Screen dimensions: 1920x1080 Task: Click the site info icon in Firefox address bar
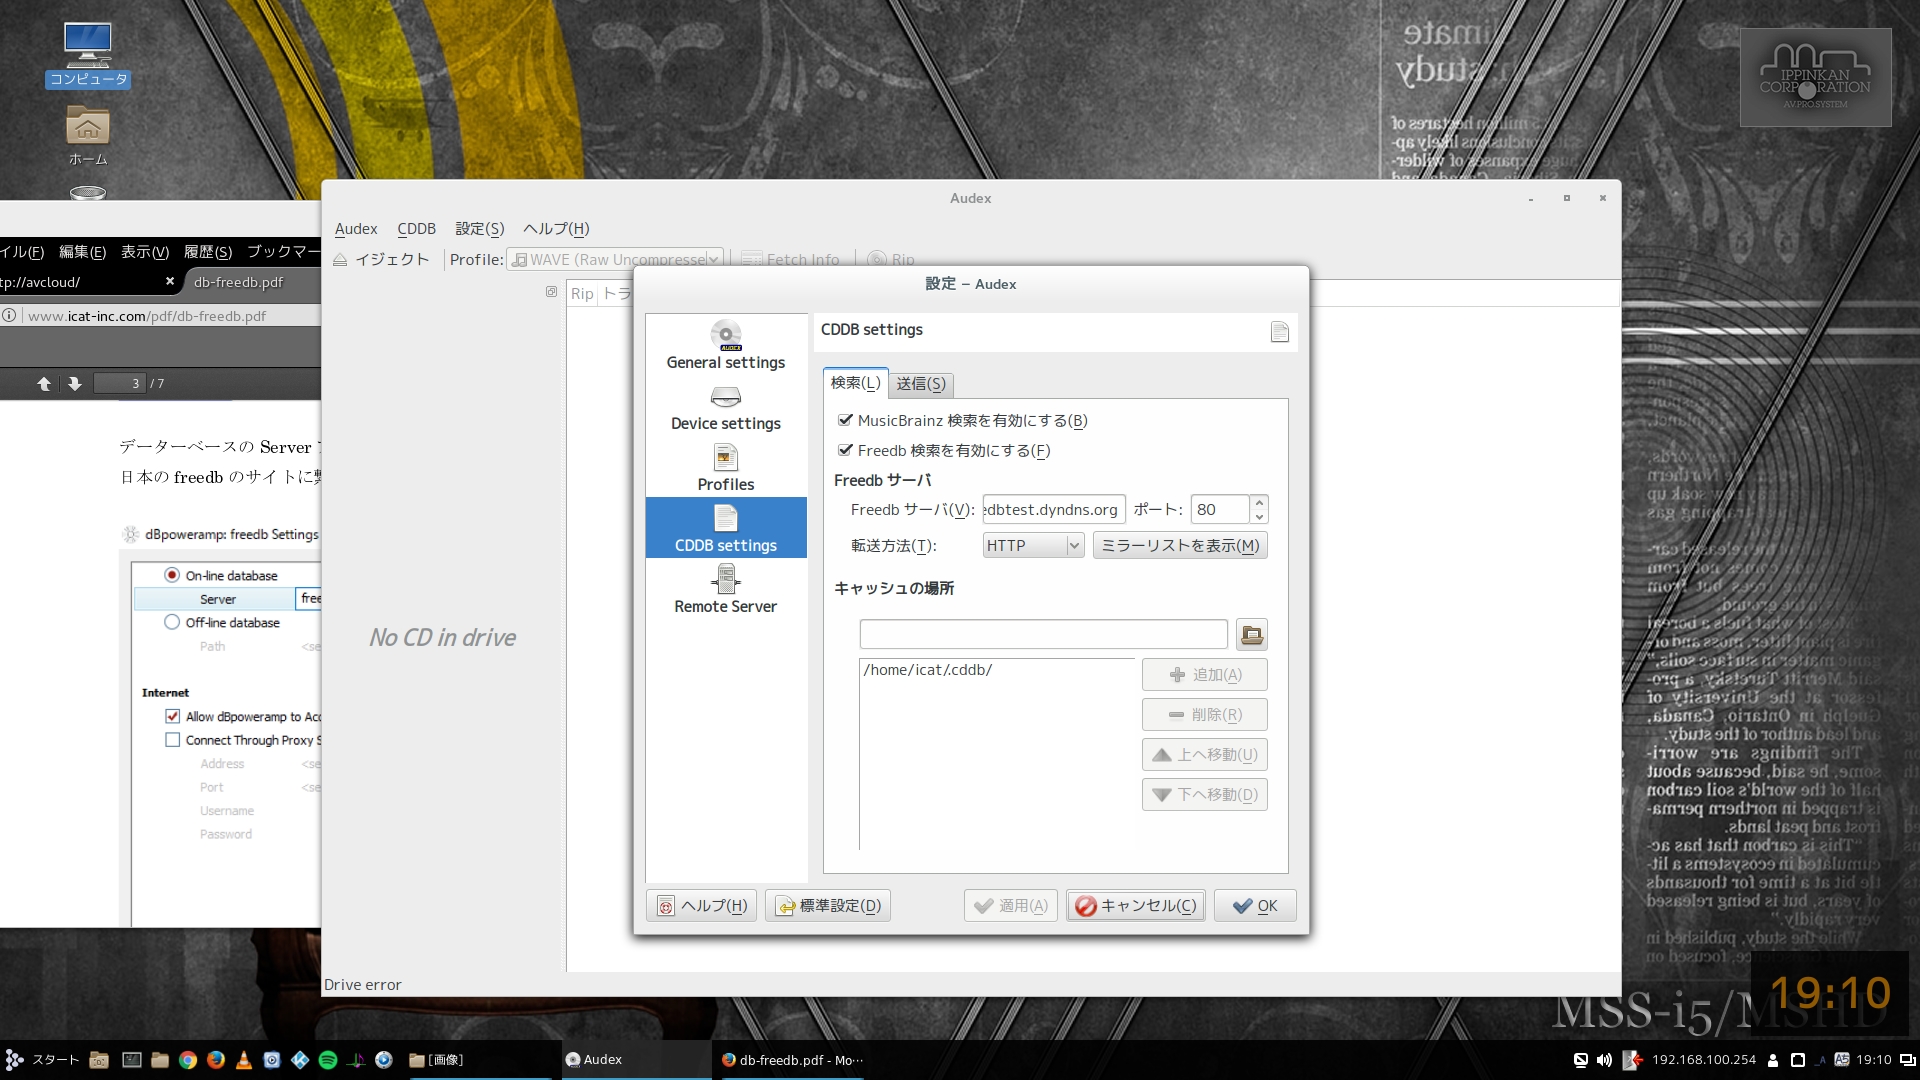9,316
